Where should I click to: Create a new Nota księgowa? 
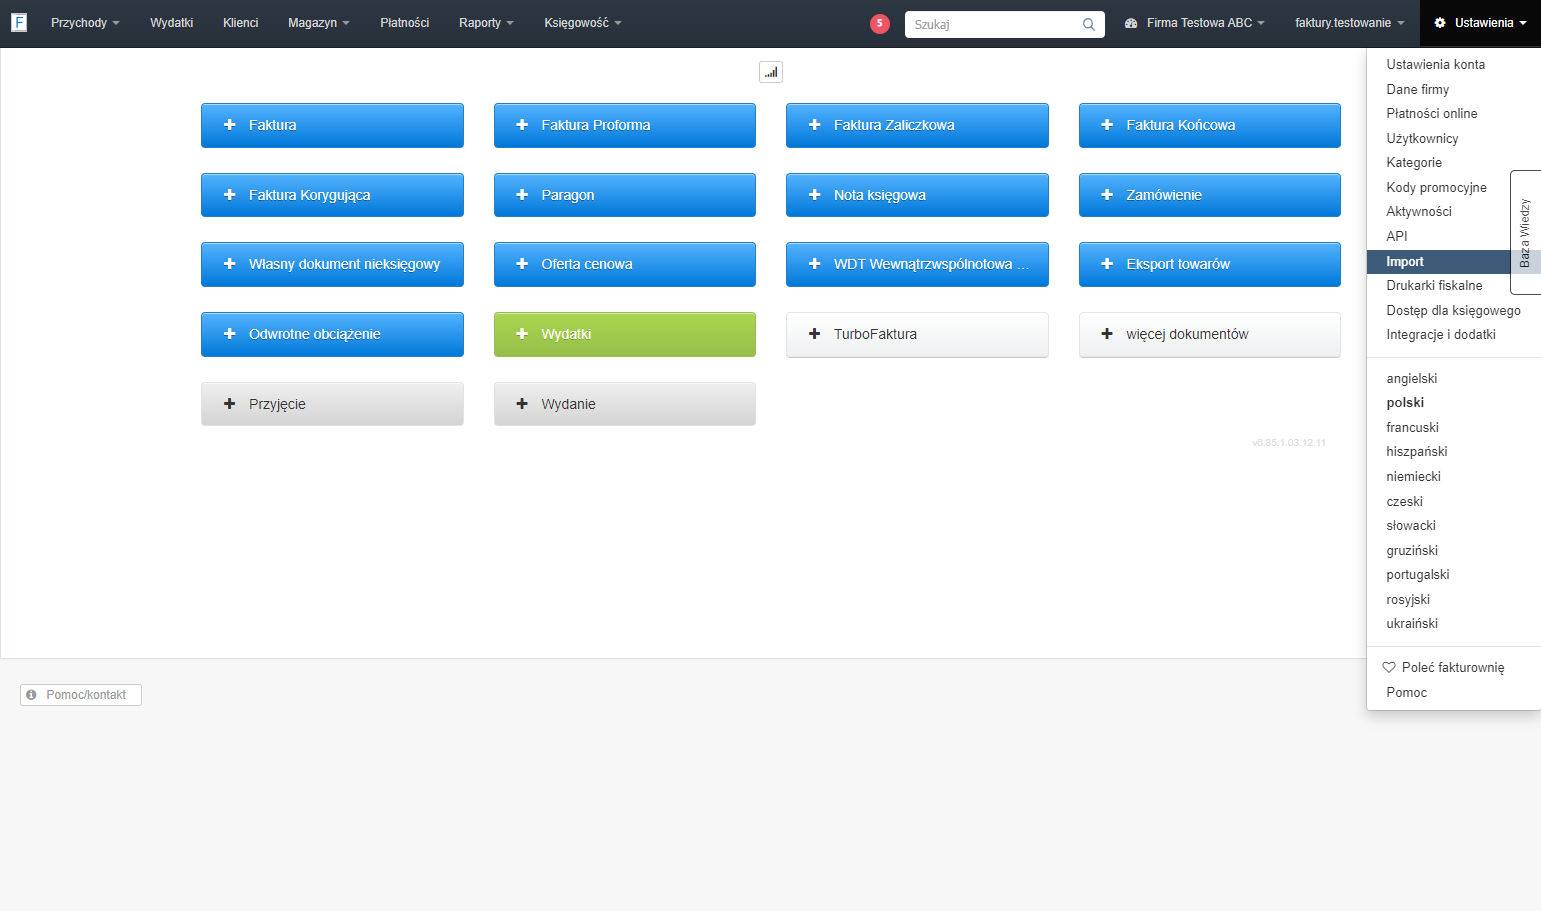click(917, 195)
